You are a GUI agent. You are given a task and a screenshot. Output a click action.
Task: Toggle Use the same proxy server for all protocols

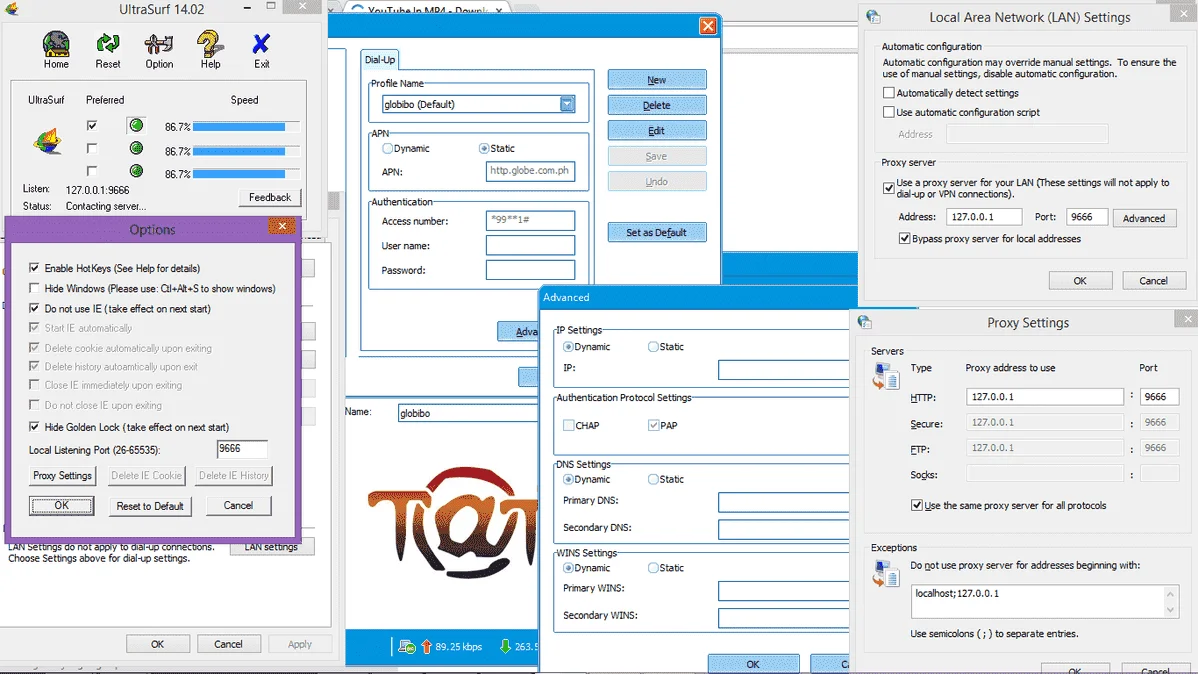(917, 505)
